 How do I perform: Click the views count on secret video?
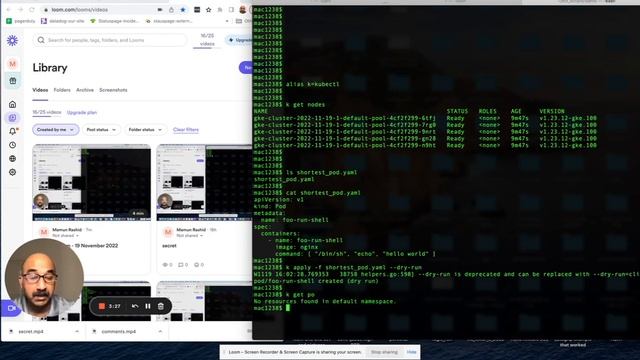pyautogui.click(x=167, y=265)
